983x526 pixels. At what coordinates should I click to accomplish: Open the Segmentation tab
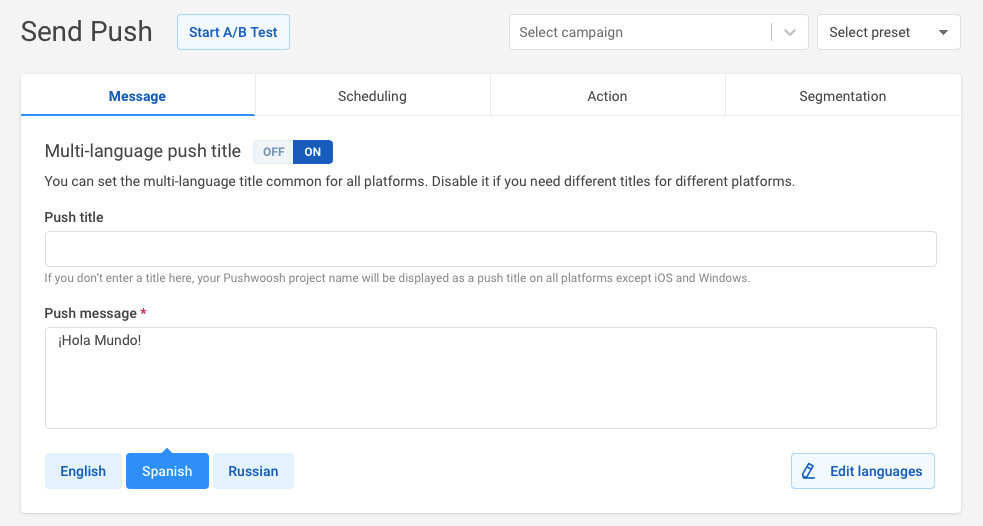tap(842, 96)
